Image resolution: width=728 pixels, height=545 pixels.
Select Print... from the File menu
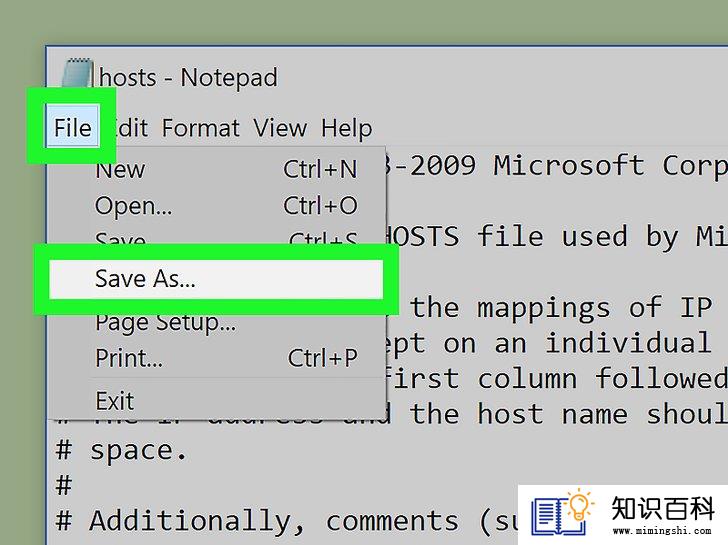pos(225,358)
